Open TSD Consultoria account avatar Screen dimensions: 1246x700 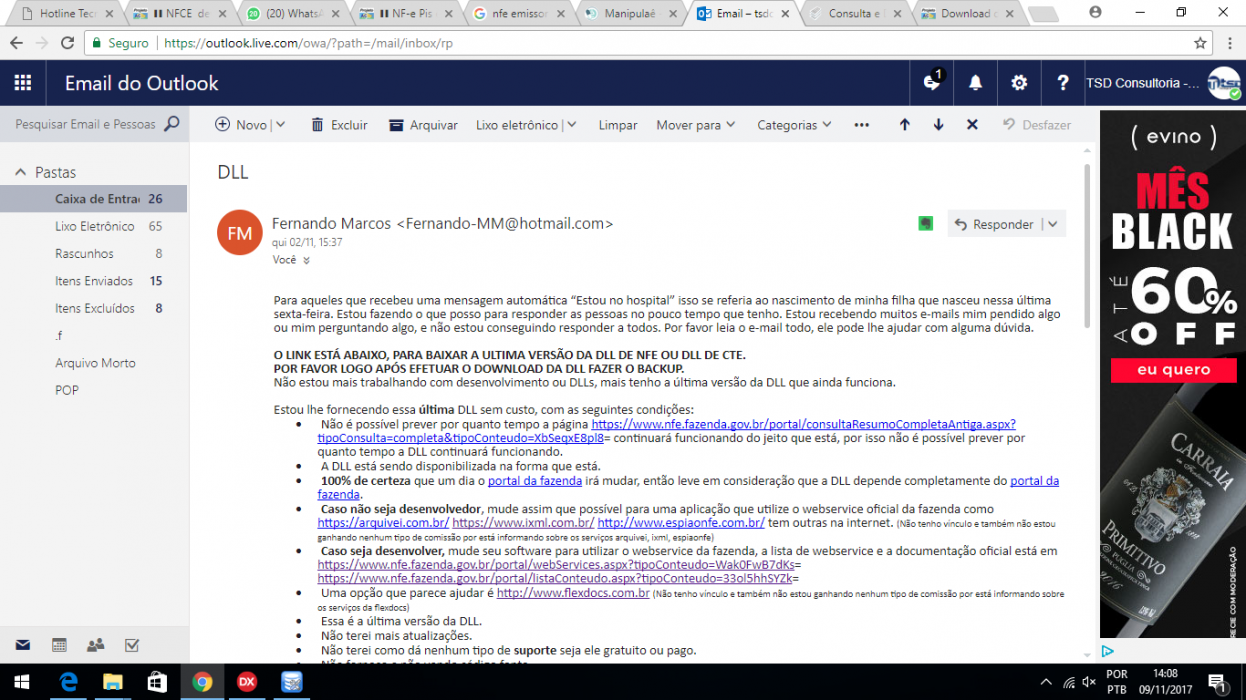click(x=1224, y=83)
